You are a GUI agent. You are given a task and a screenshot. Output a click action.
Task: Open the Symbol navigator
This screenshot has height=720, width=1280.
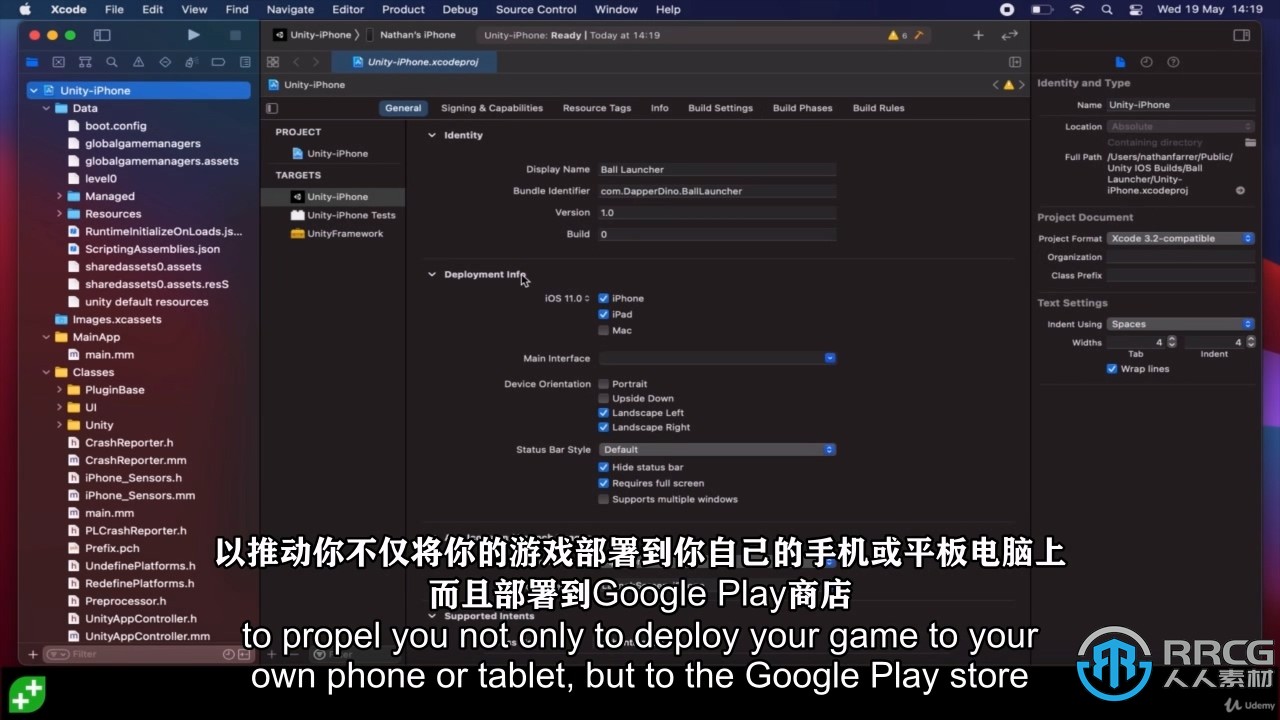(86, 62)
